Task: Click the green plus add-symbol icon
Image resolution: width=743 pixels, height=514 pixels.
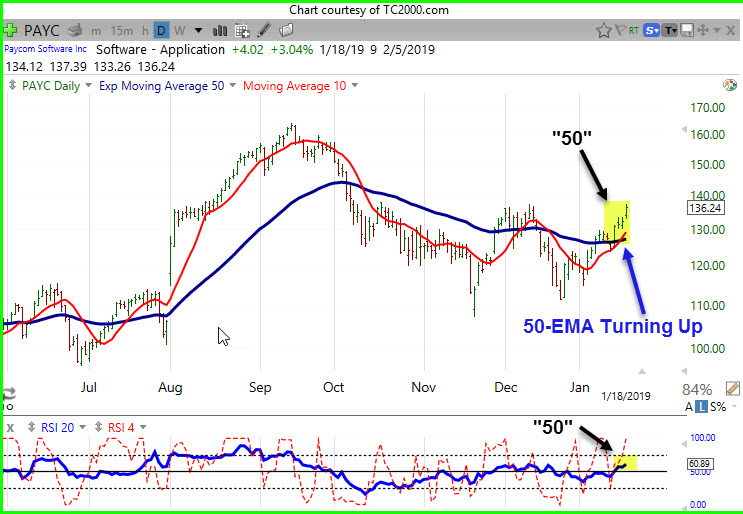Action: 10,31
